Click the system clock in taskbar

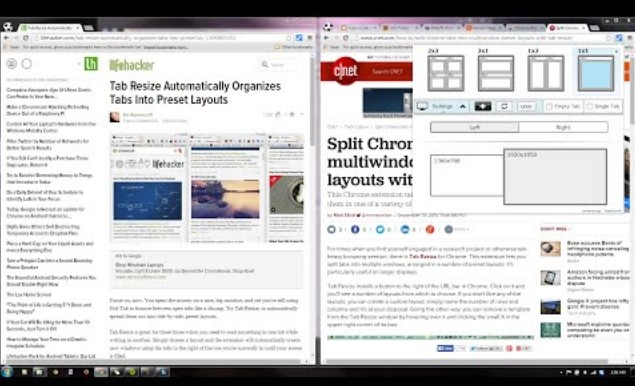(618, 372)
